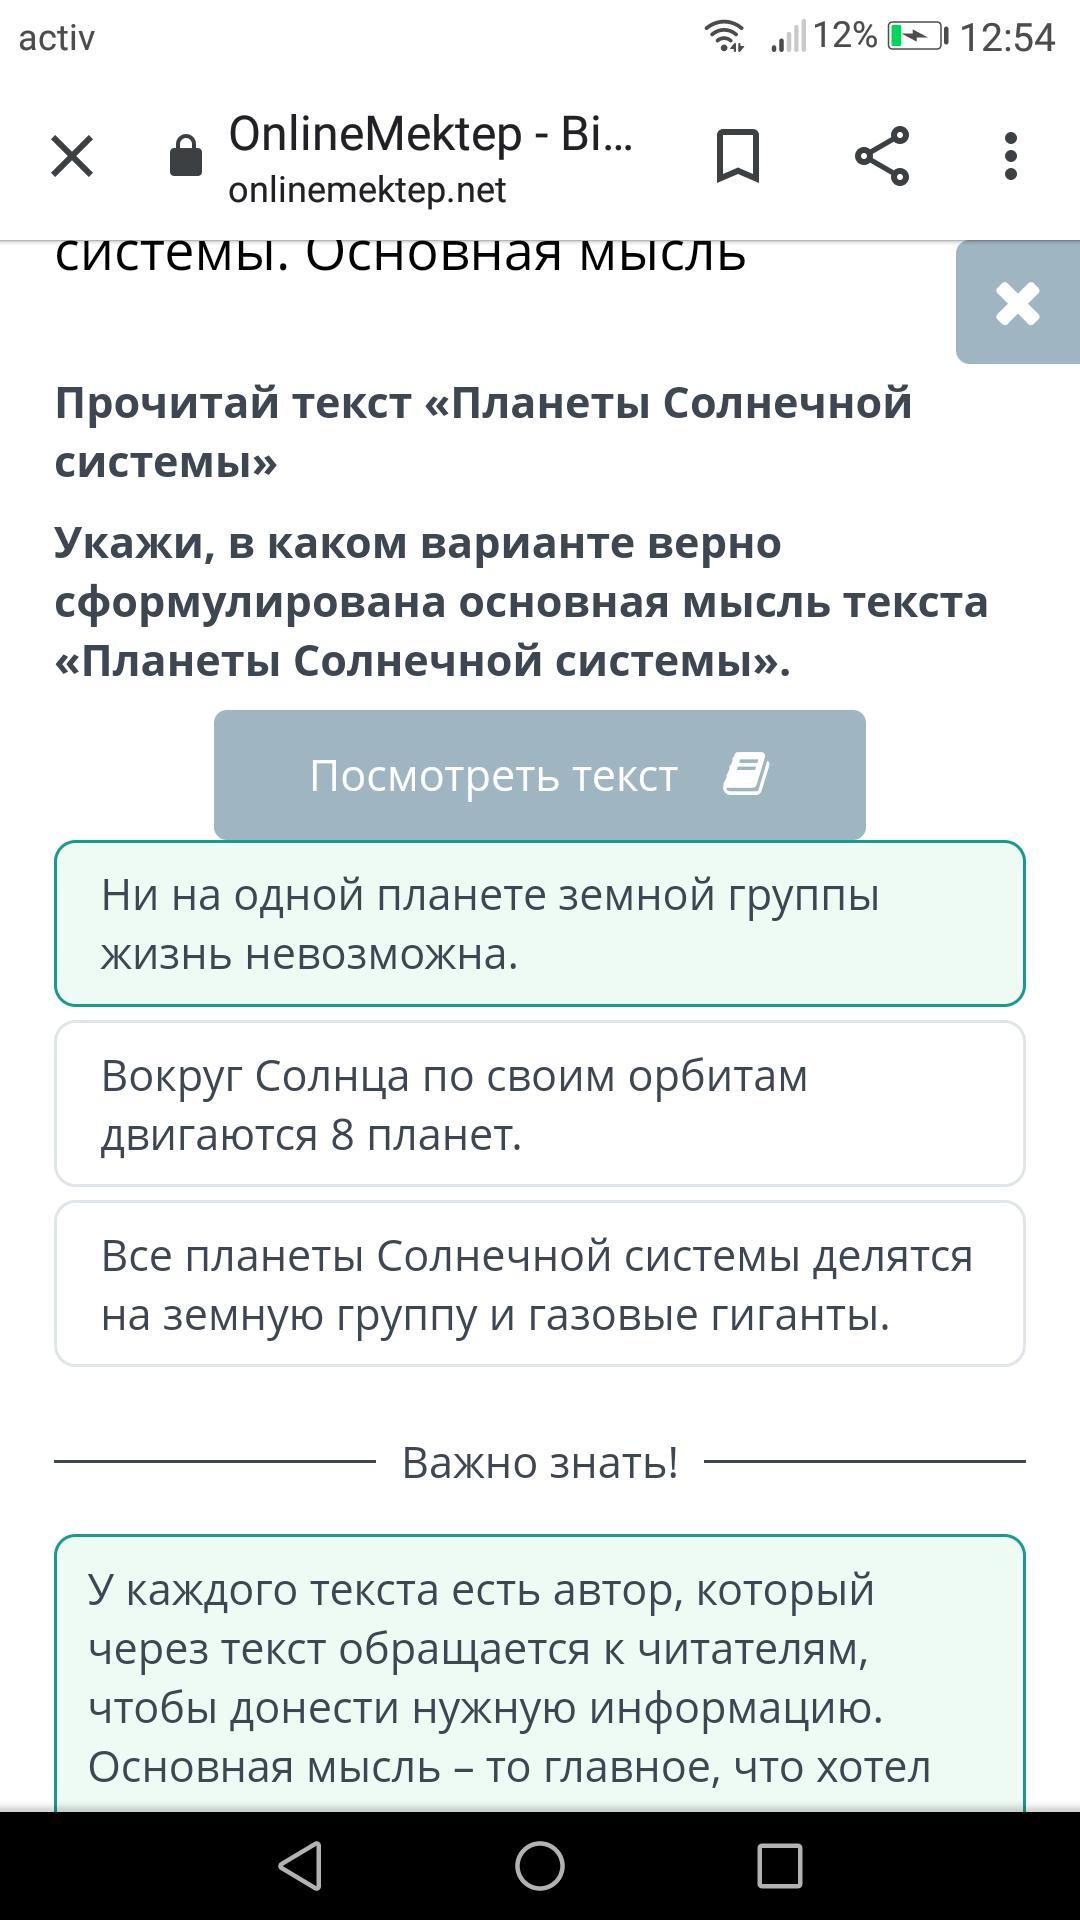Viewport: 1080px width, 1920px height.
Task: Tap Android home navigation button
Action: click(x=540, y=1866)
